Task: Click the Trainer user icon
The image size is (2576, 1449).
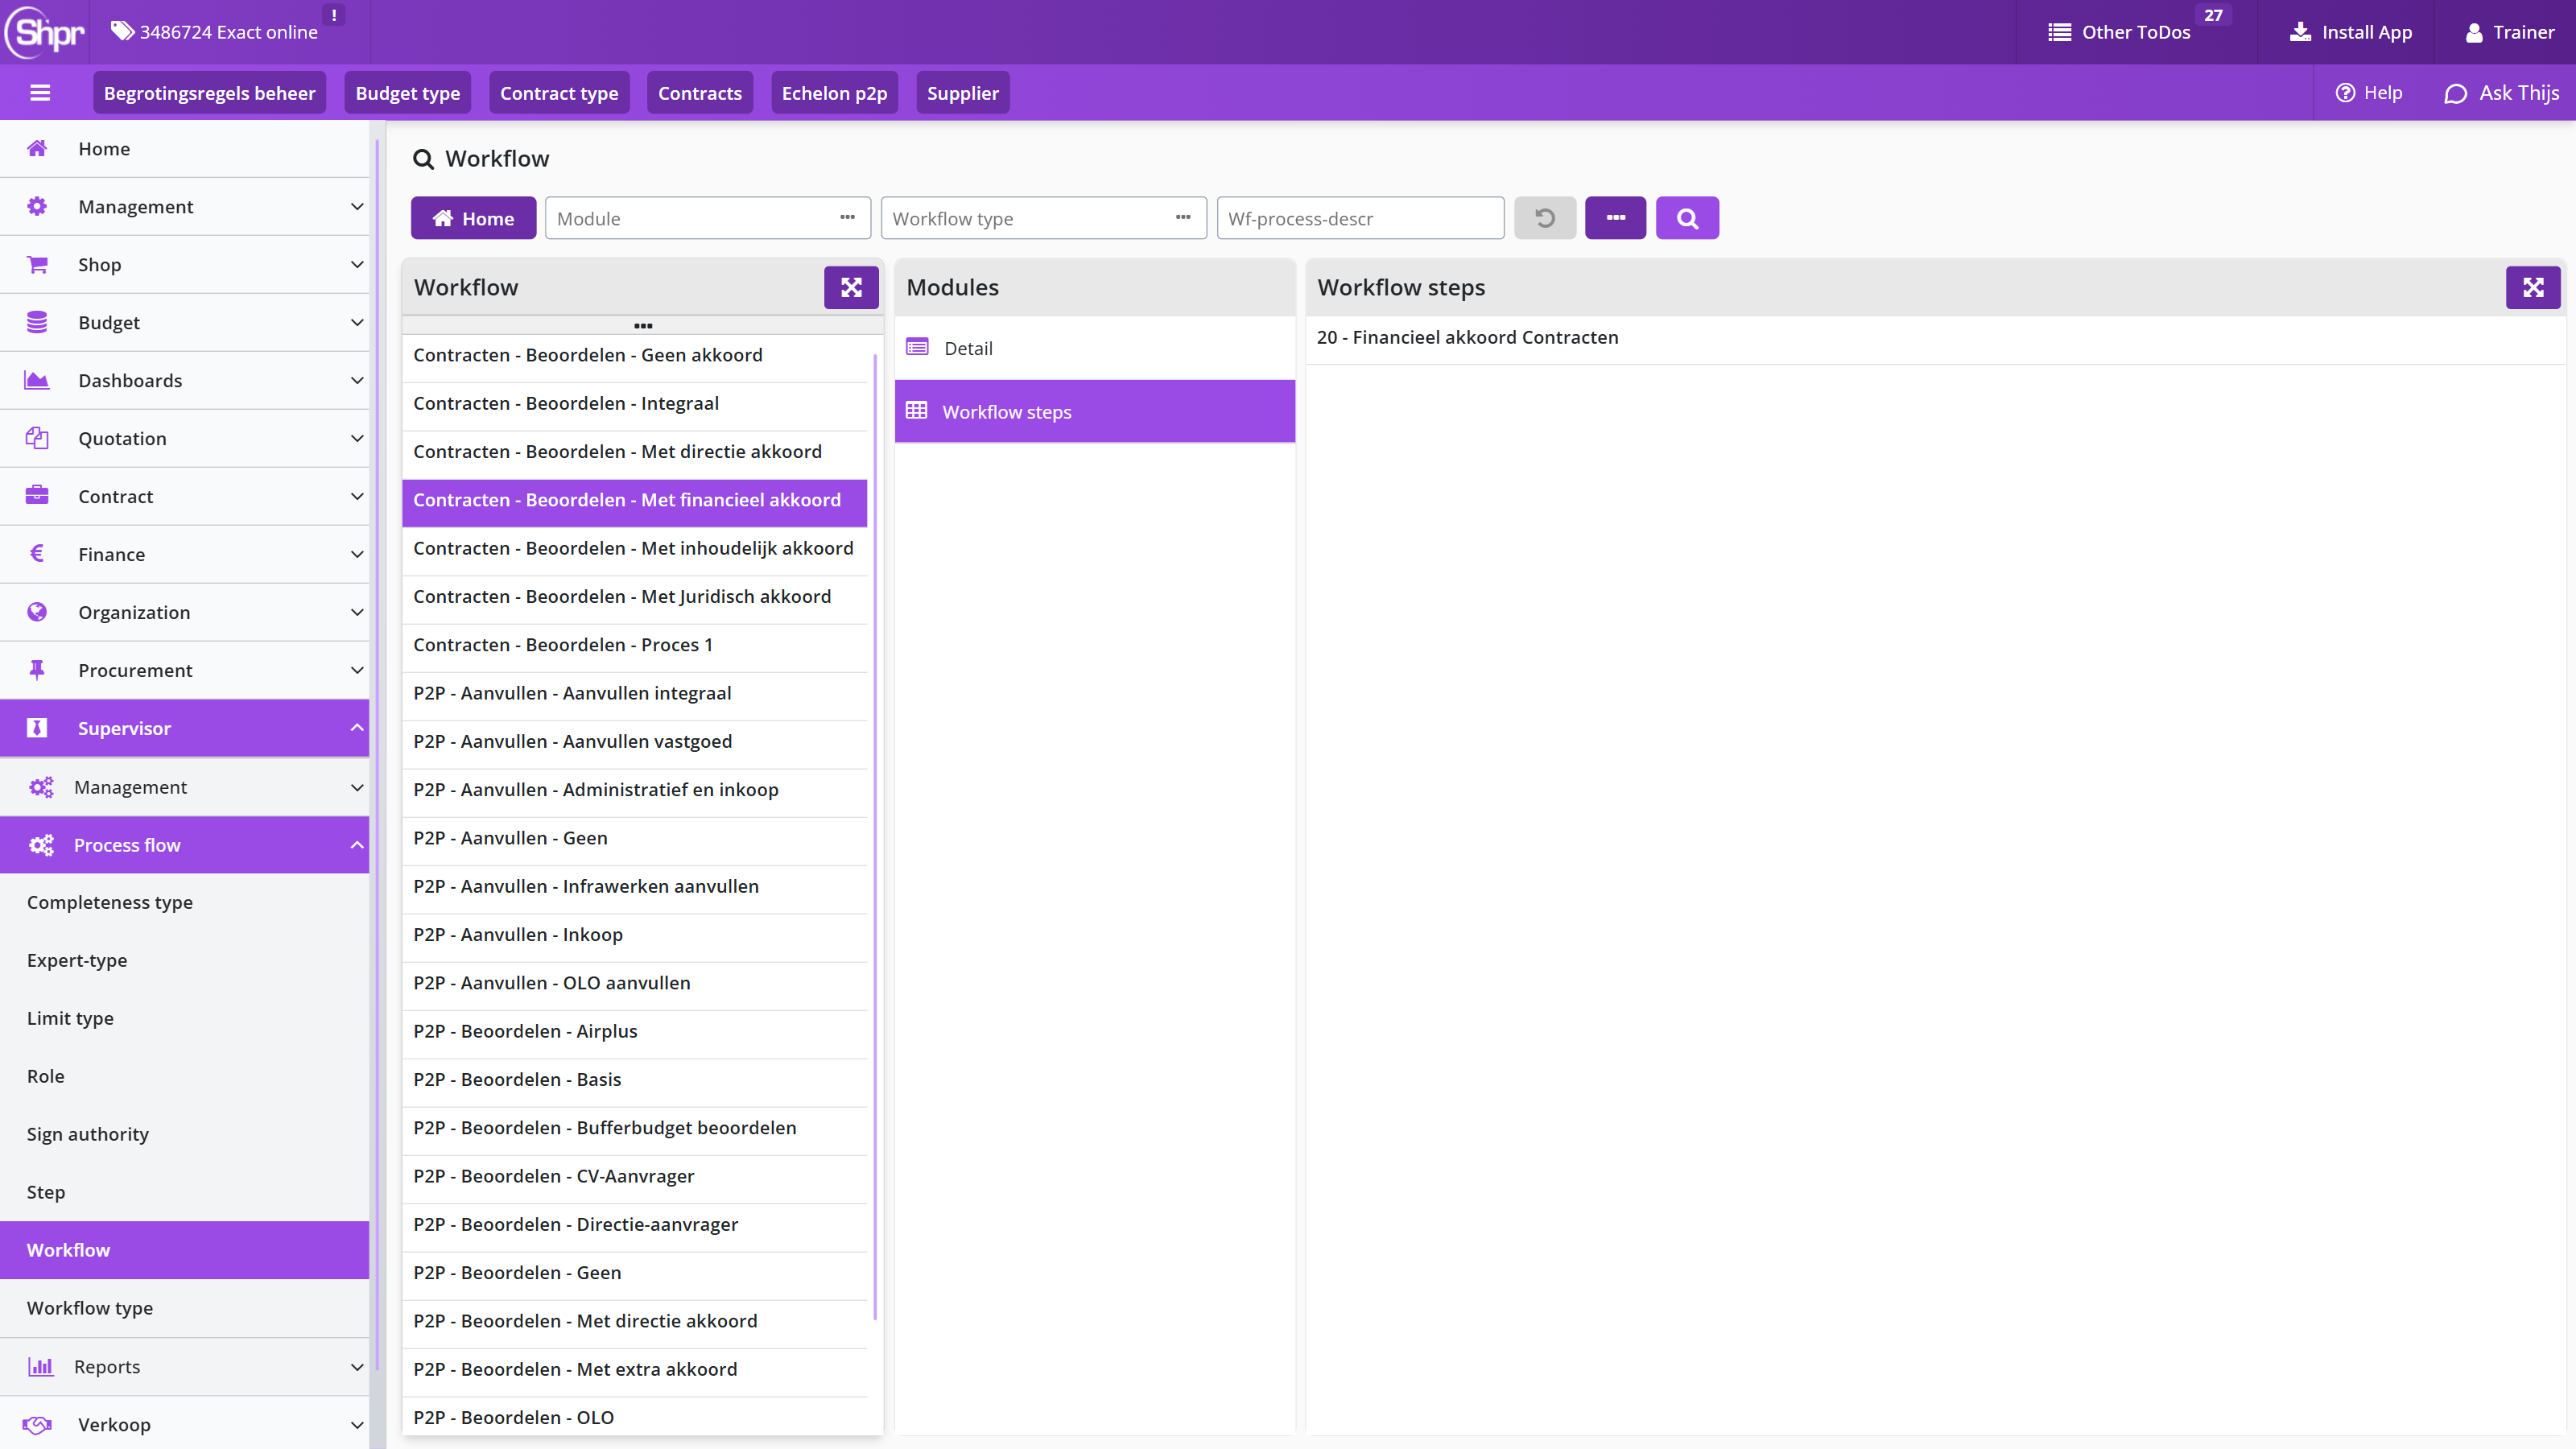Action: [2474, 32]
